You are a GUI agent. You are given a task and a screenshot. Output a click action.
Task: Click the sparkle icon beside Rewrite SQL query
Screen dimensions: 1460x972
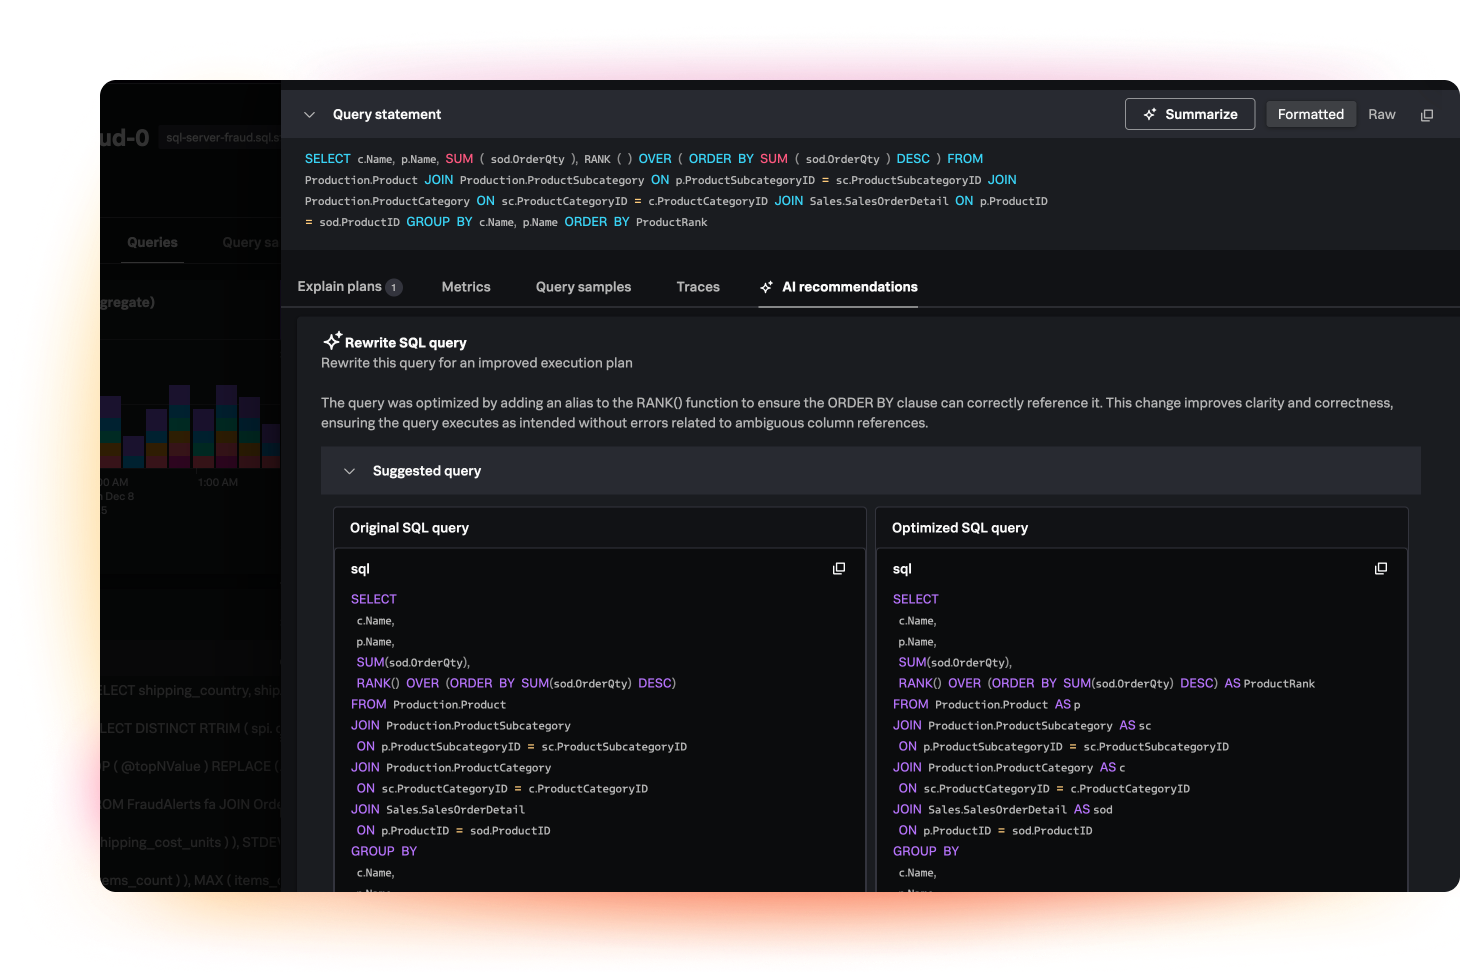[x=332, y=341]
